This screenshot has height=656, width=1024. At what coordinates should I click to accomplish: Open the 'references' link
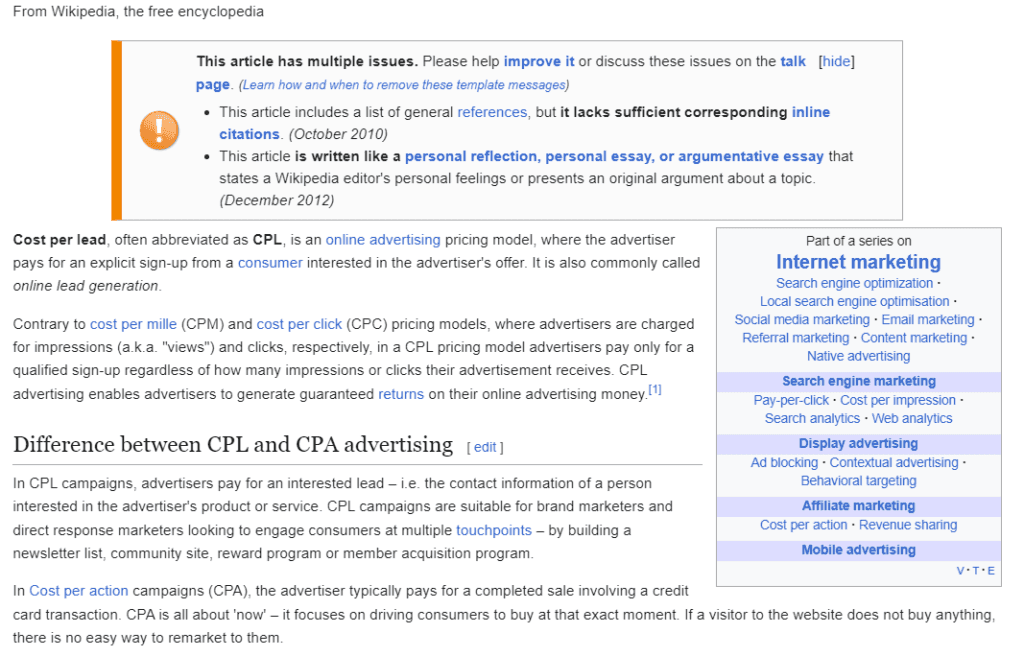tap(492, 112)
